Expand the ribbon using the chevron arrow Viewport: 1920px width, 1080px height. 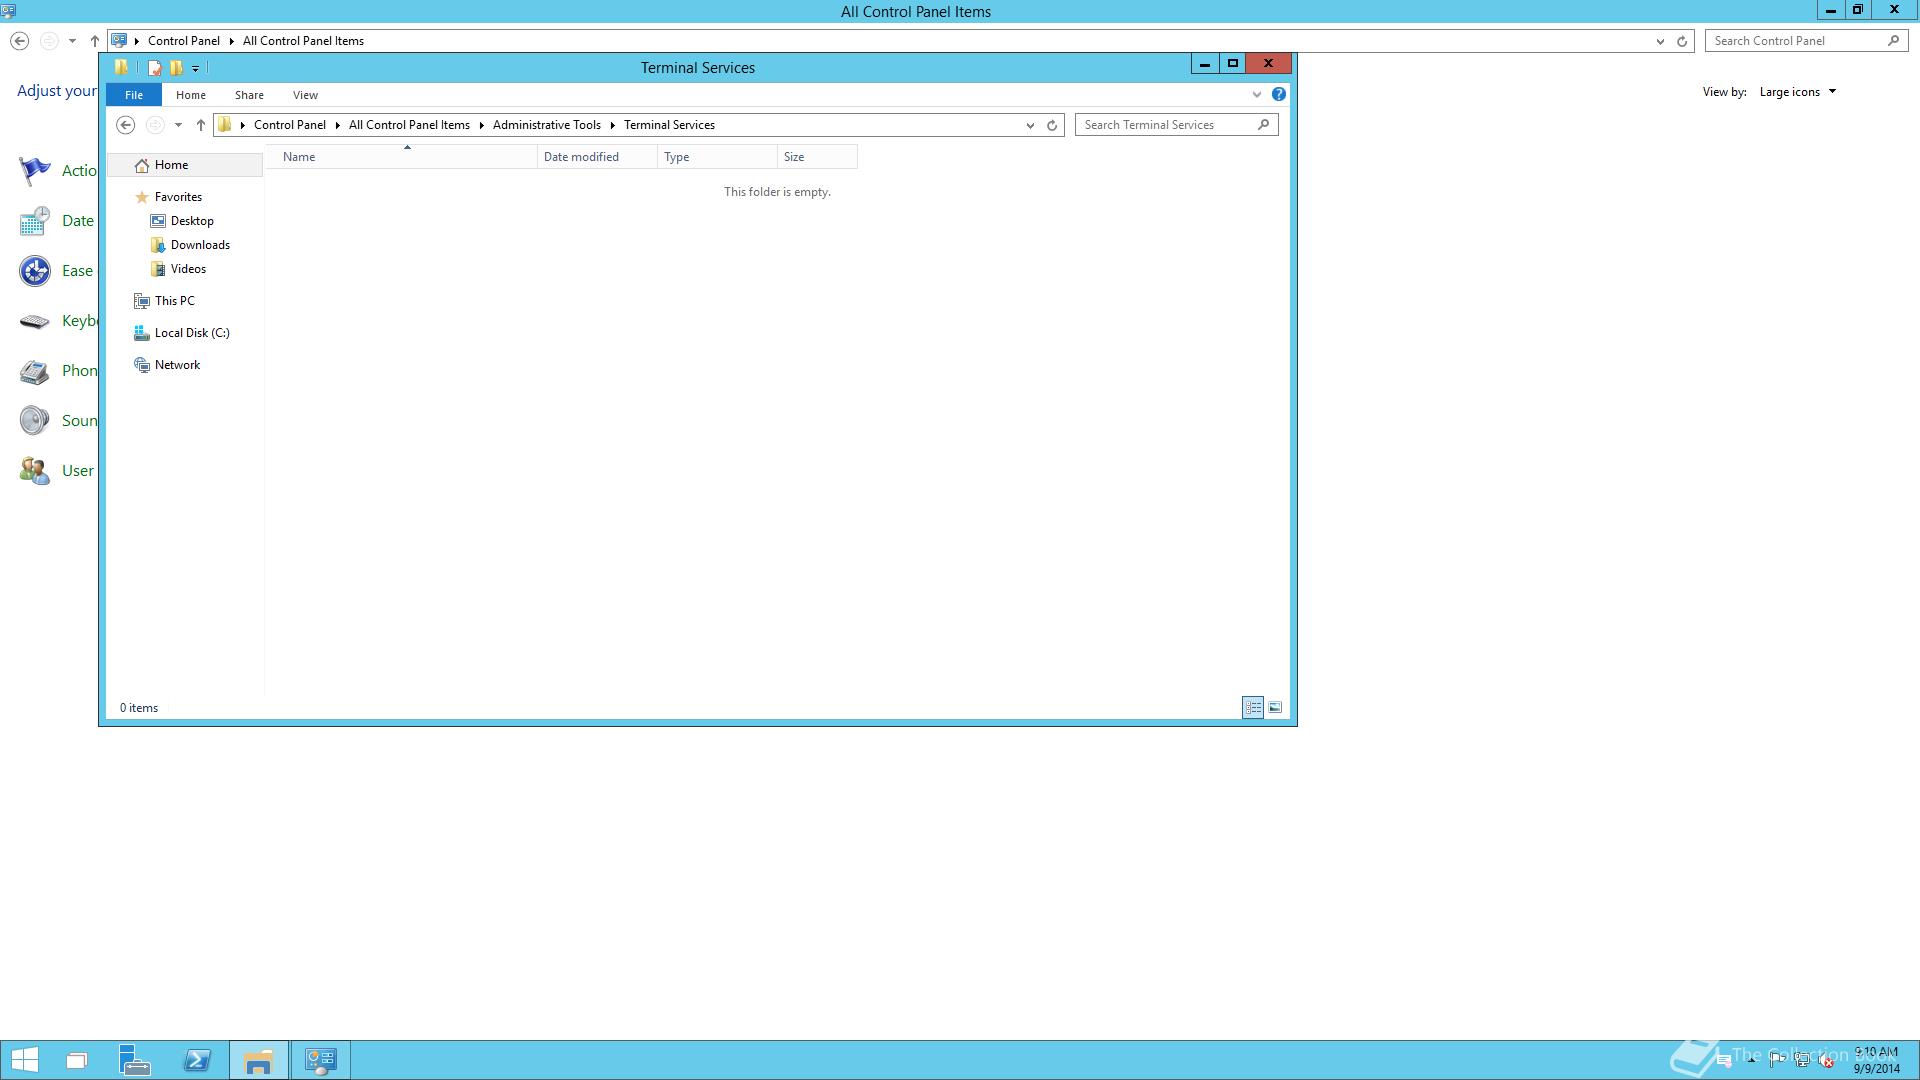coord(1257,95)
